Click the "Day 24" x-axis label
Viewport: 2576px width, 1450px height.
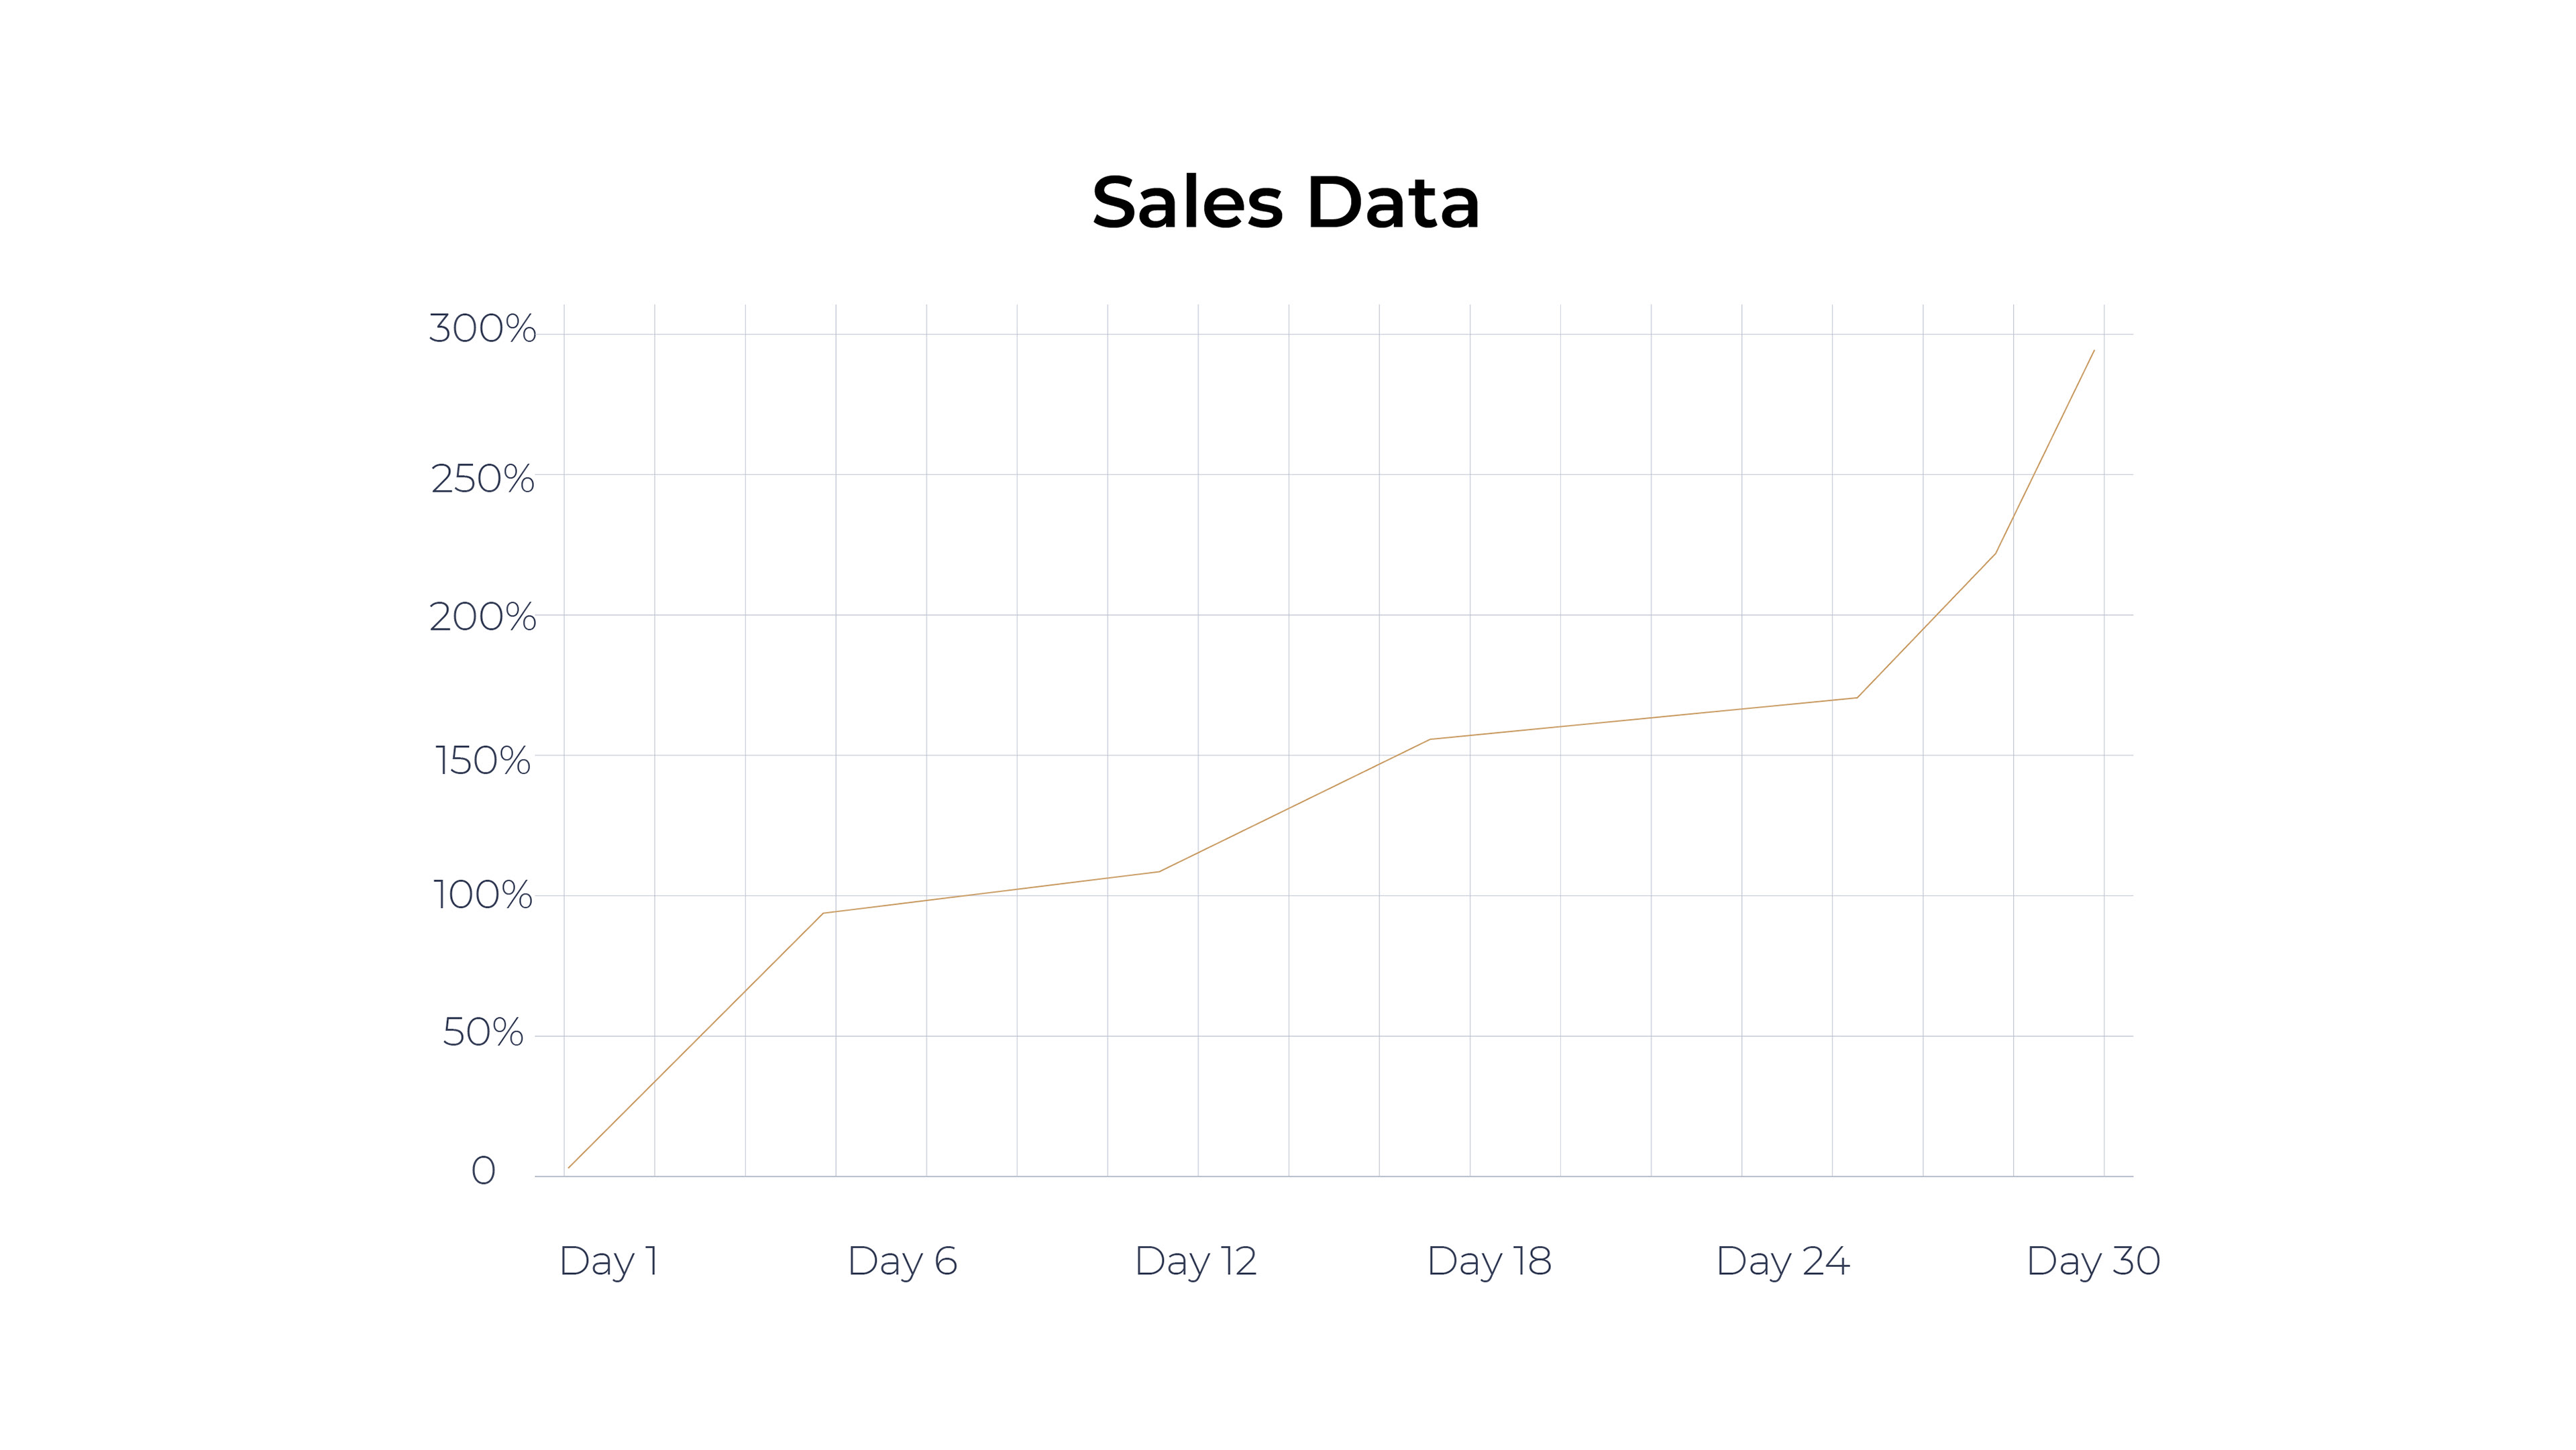click(x=1782, y=1262)
